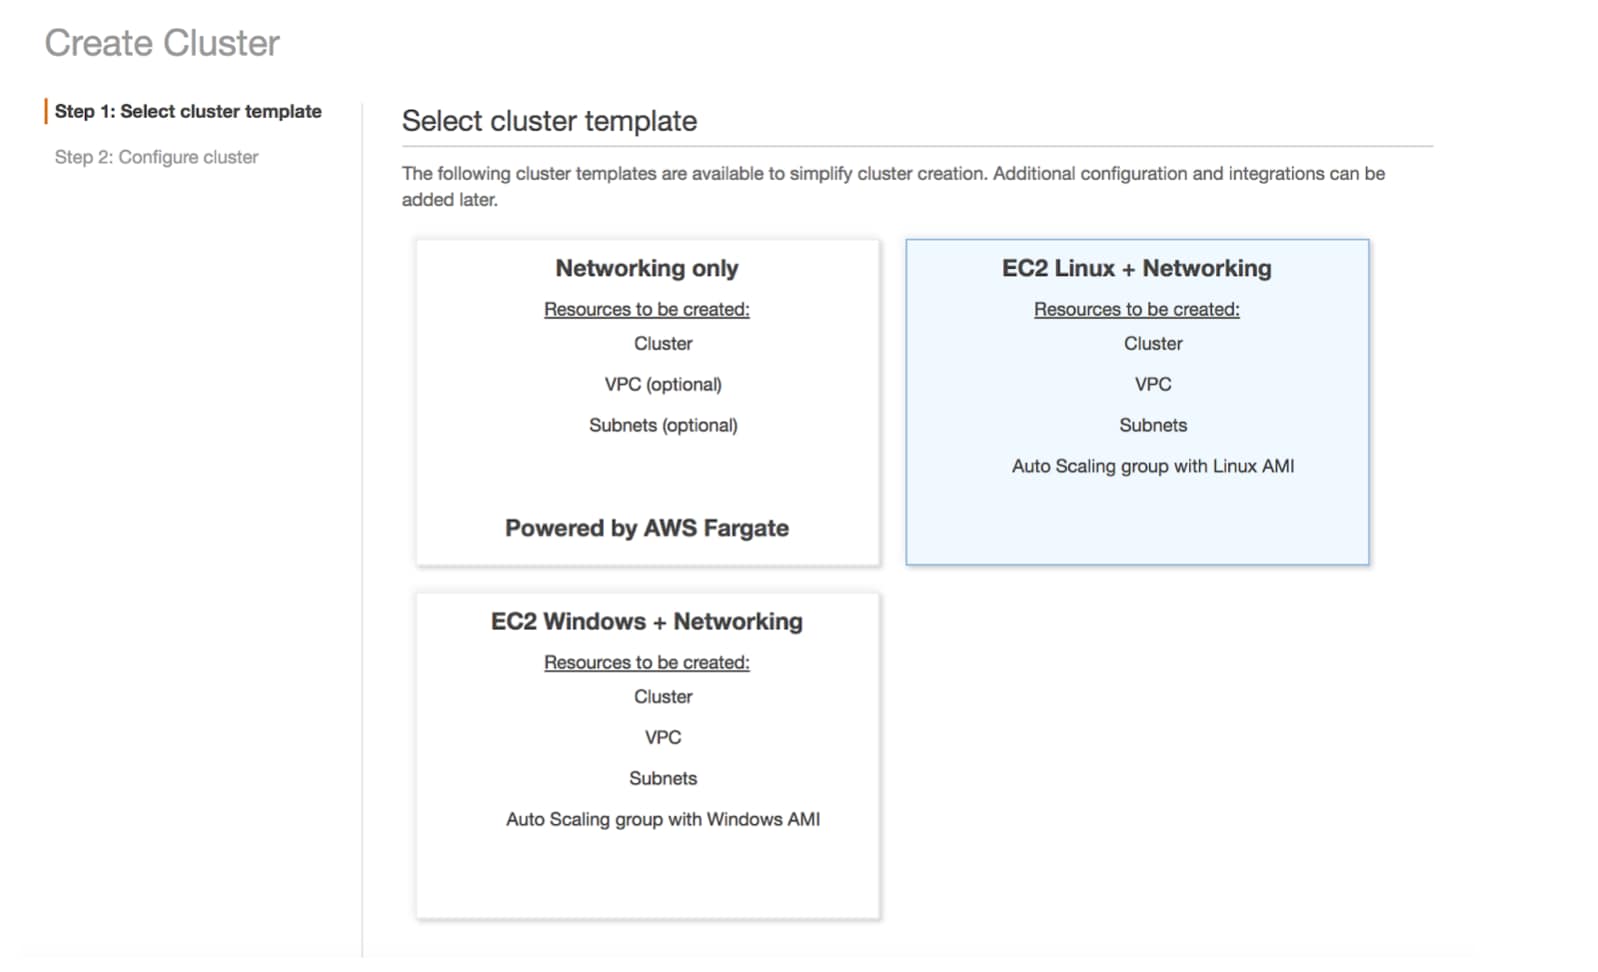Click Auto Scaling group with Windows AMI
Viewport: 1598px width, 972px height.
(662, 819)
